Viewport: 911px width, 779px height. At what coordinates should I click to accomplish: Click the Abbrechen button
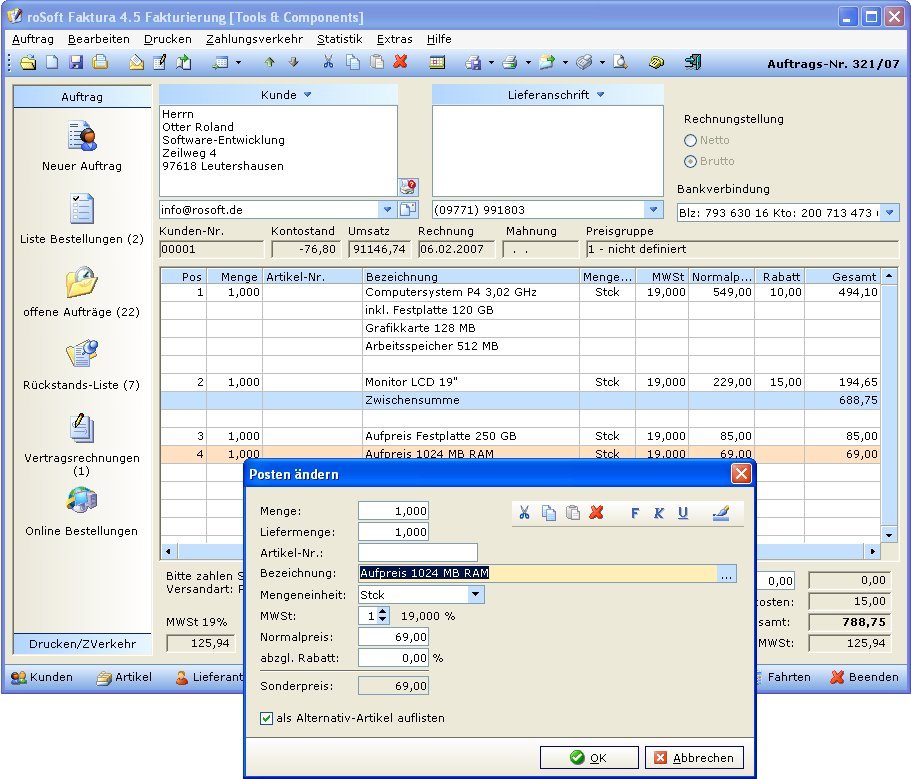[x=694, y=757]
